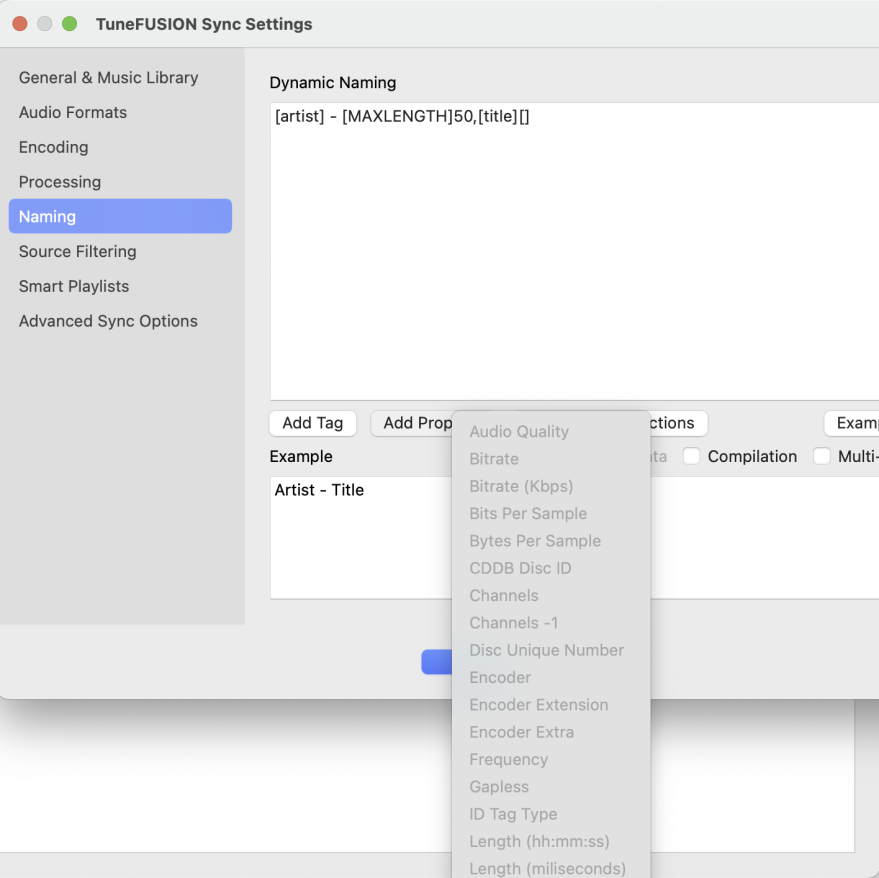Toggle the Multi- checkbox

tap(822, 456)
